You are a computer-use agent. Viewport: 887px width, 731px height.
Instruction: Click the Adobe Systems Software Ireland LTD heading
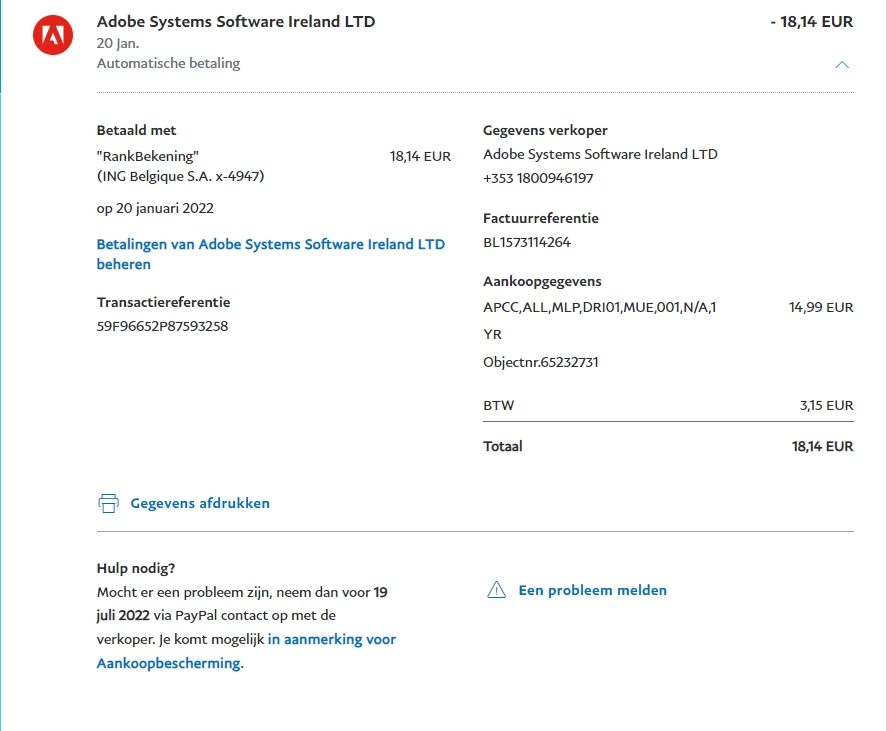coord(236,22)
